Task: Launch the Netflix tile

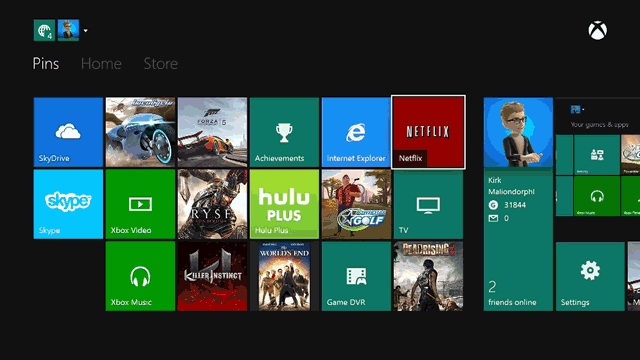Action: [428, 132]
